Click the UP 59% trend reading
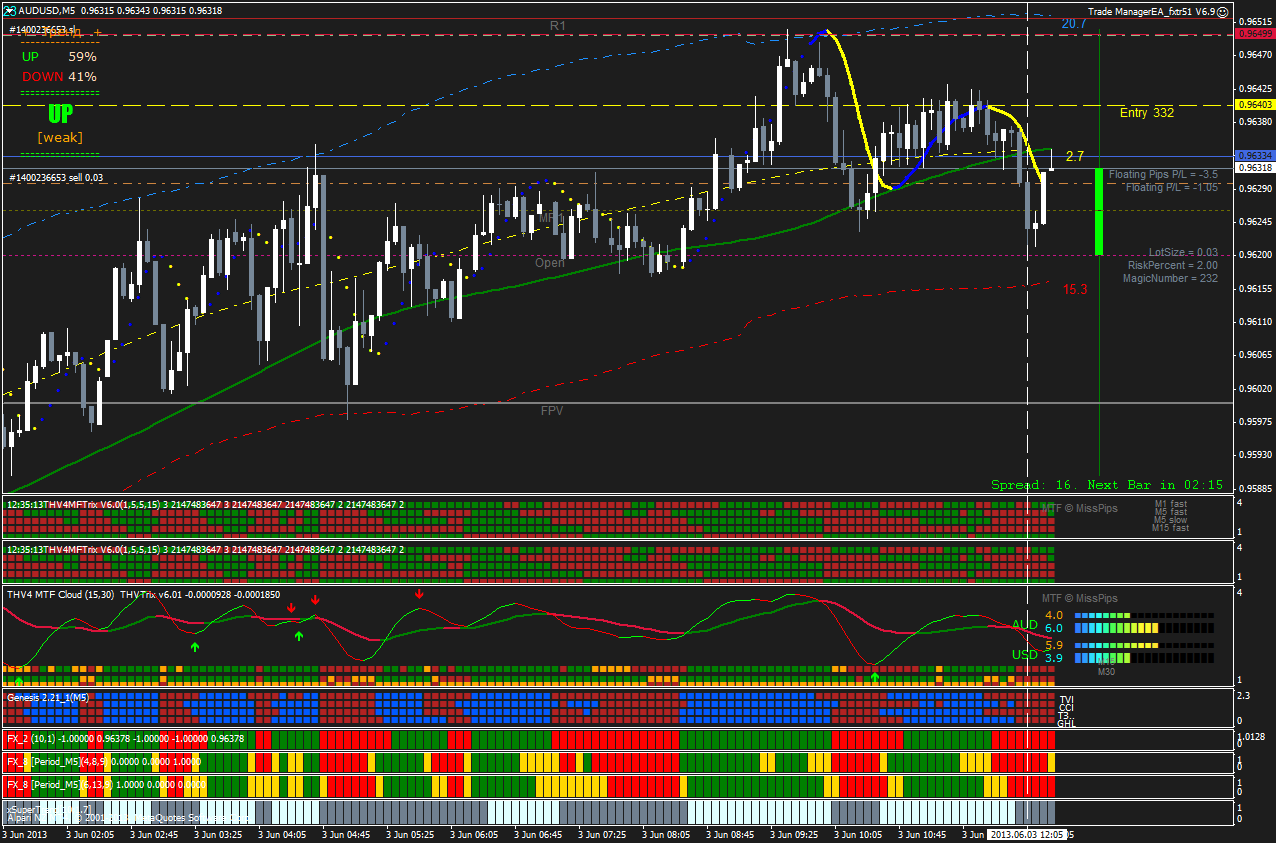 [x=59, y=57]
